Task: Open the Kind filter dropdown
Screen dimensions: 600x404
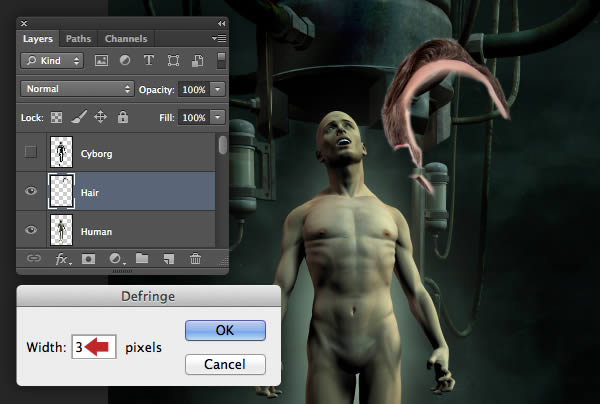Action: pyautogui.click(x=52, y=60)
